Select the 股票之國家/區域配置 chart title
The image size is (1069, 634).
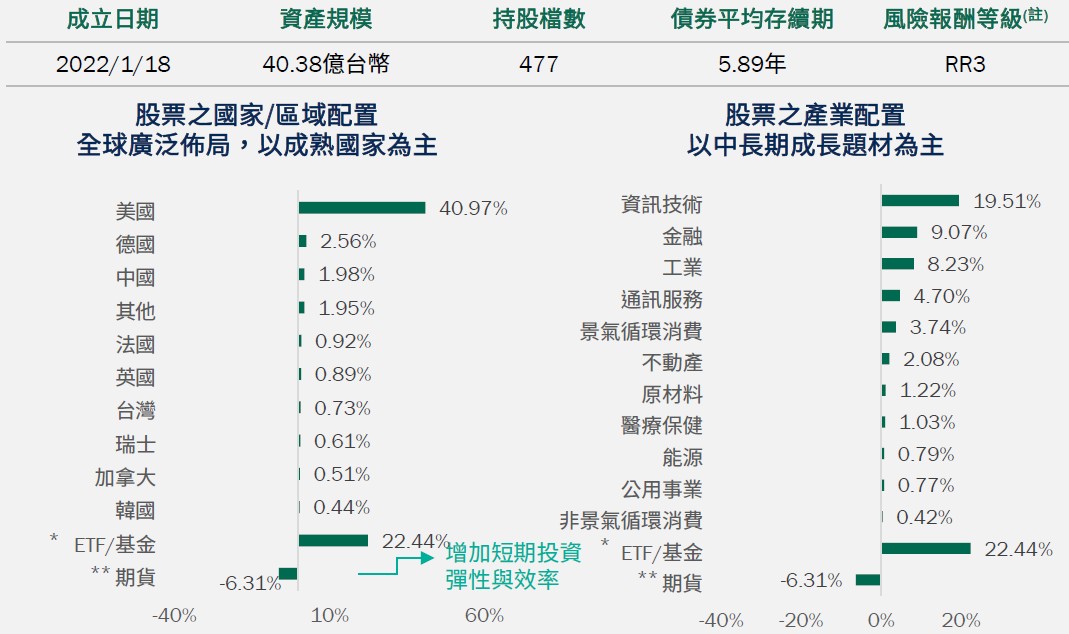256,115
